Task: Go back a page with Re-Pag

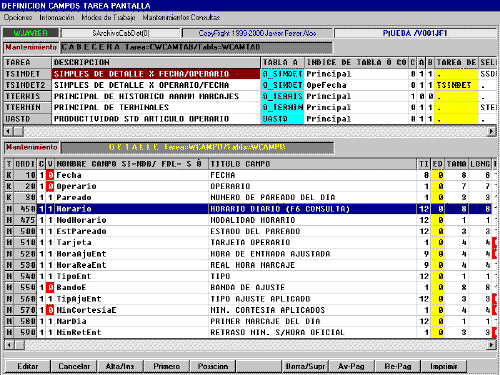Action: (398, 366)
